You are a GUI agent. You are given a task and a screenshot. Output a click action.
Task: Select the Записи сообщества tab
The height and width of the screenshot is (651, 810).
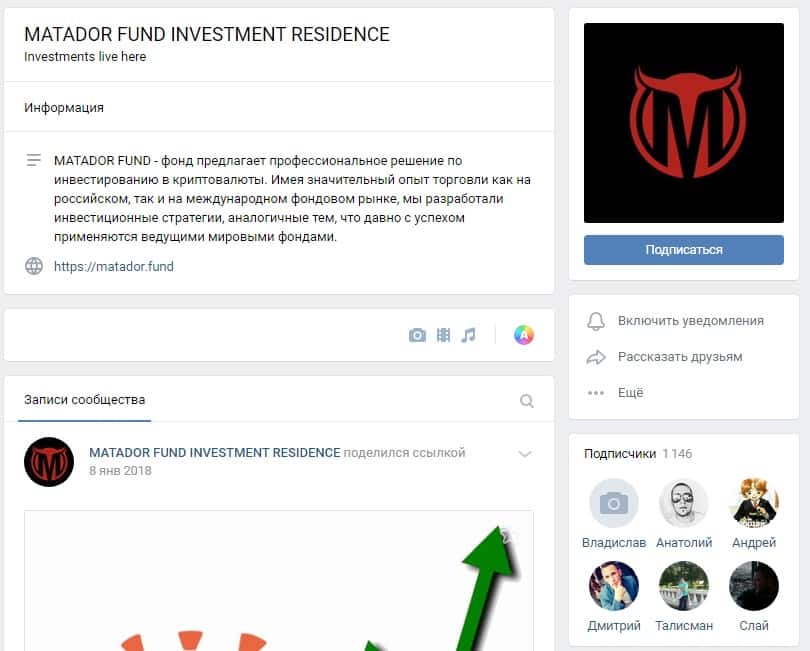84,400
